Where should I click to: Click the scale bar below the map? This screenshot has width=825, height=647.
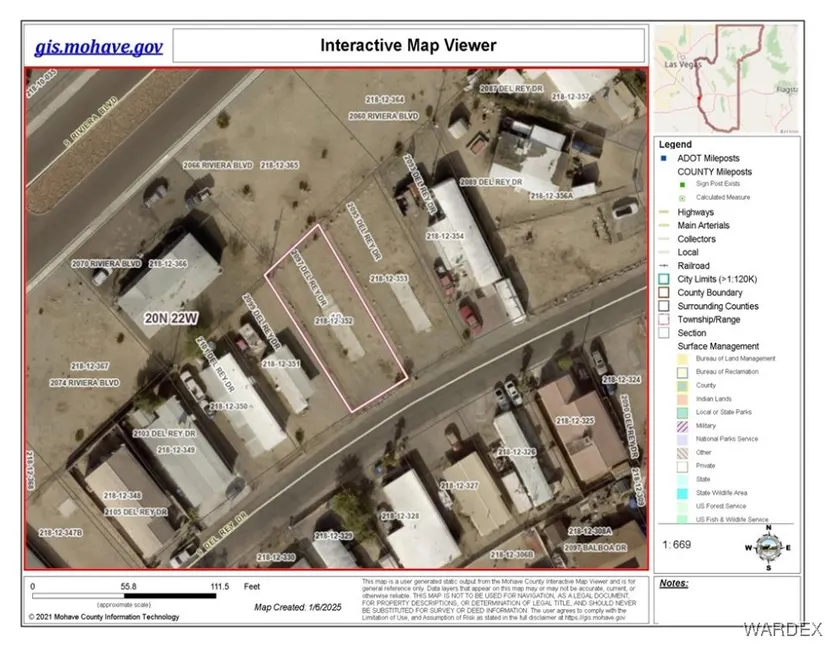[x=124, y=597]
